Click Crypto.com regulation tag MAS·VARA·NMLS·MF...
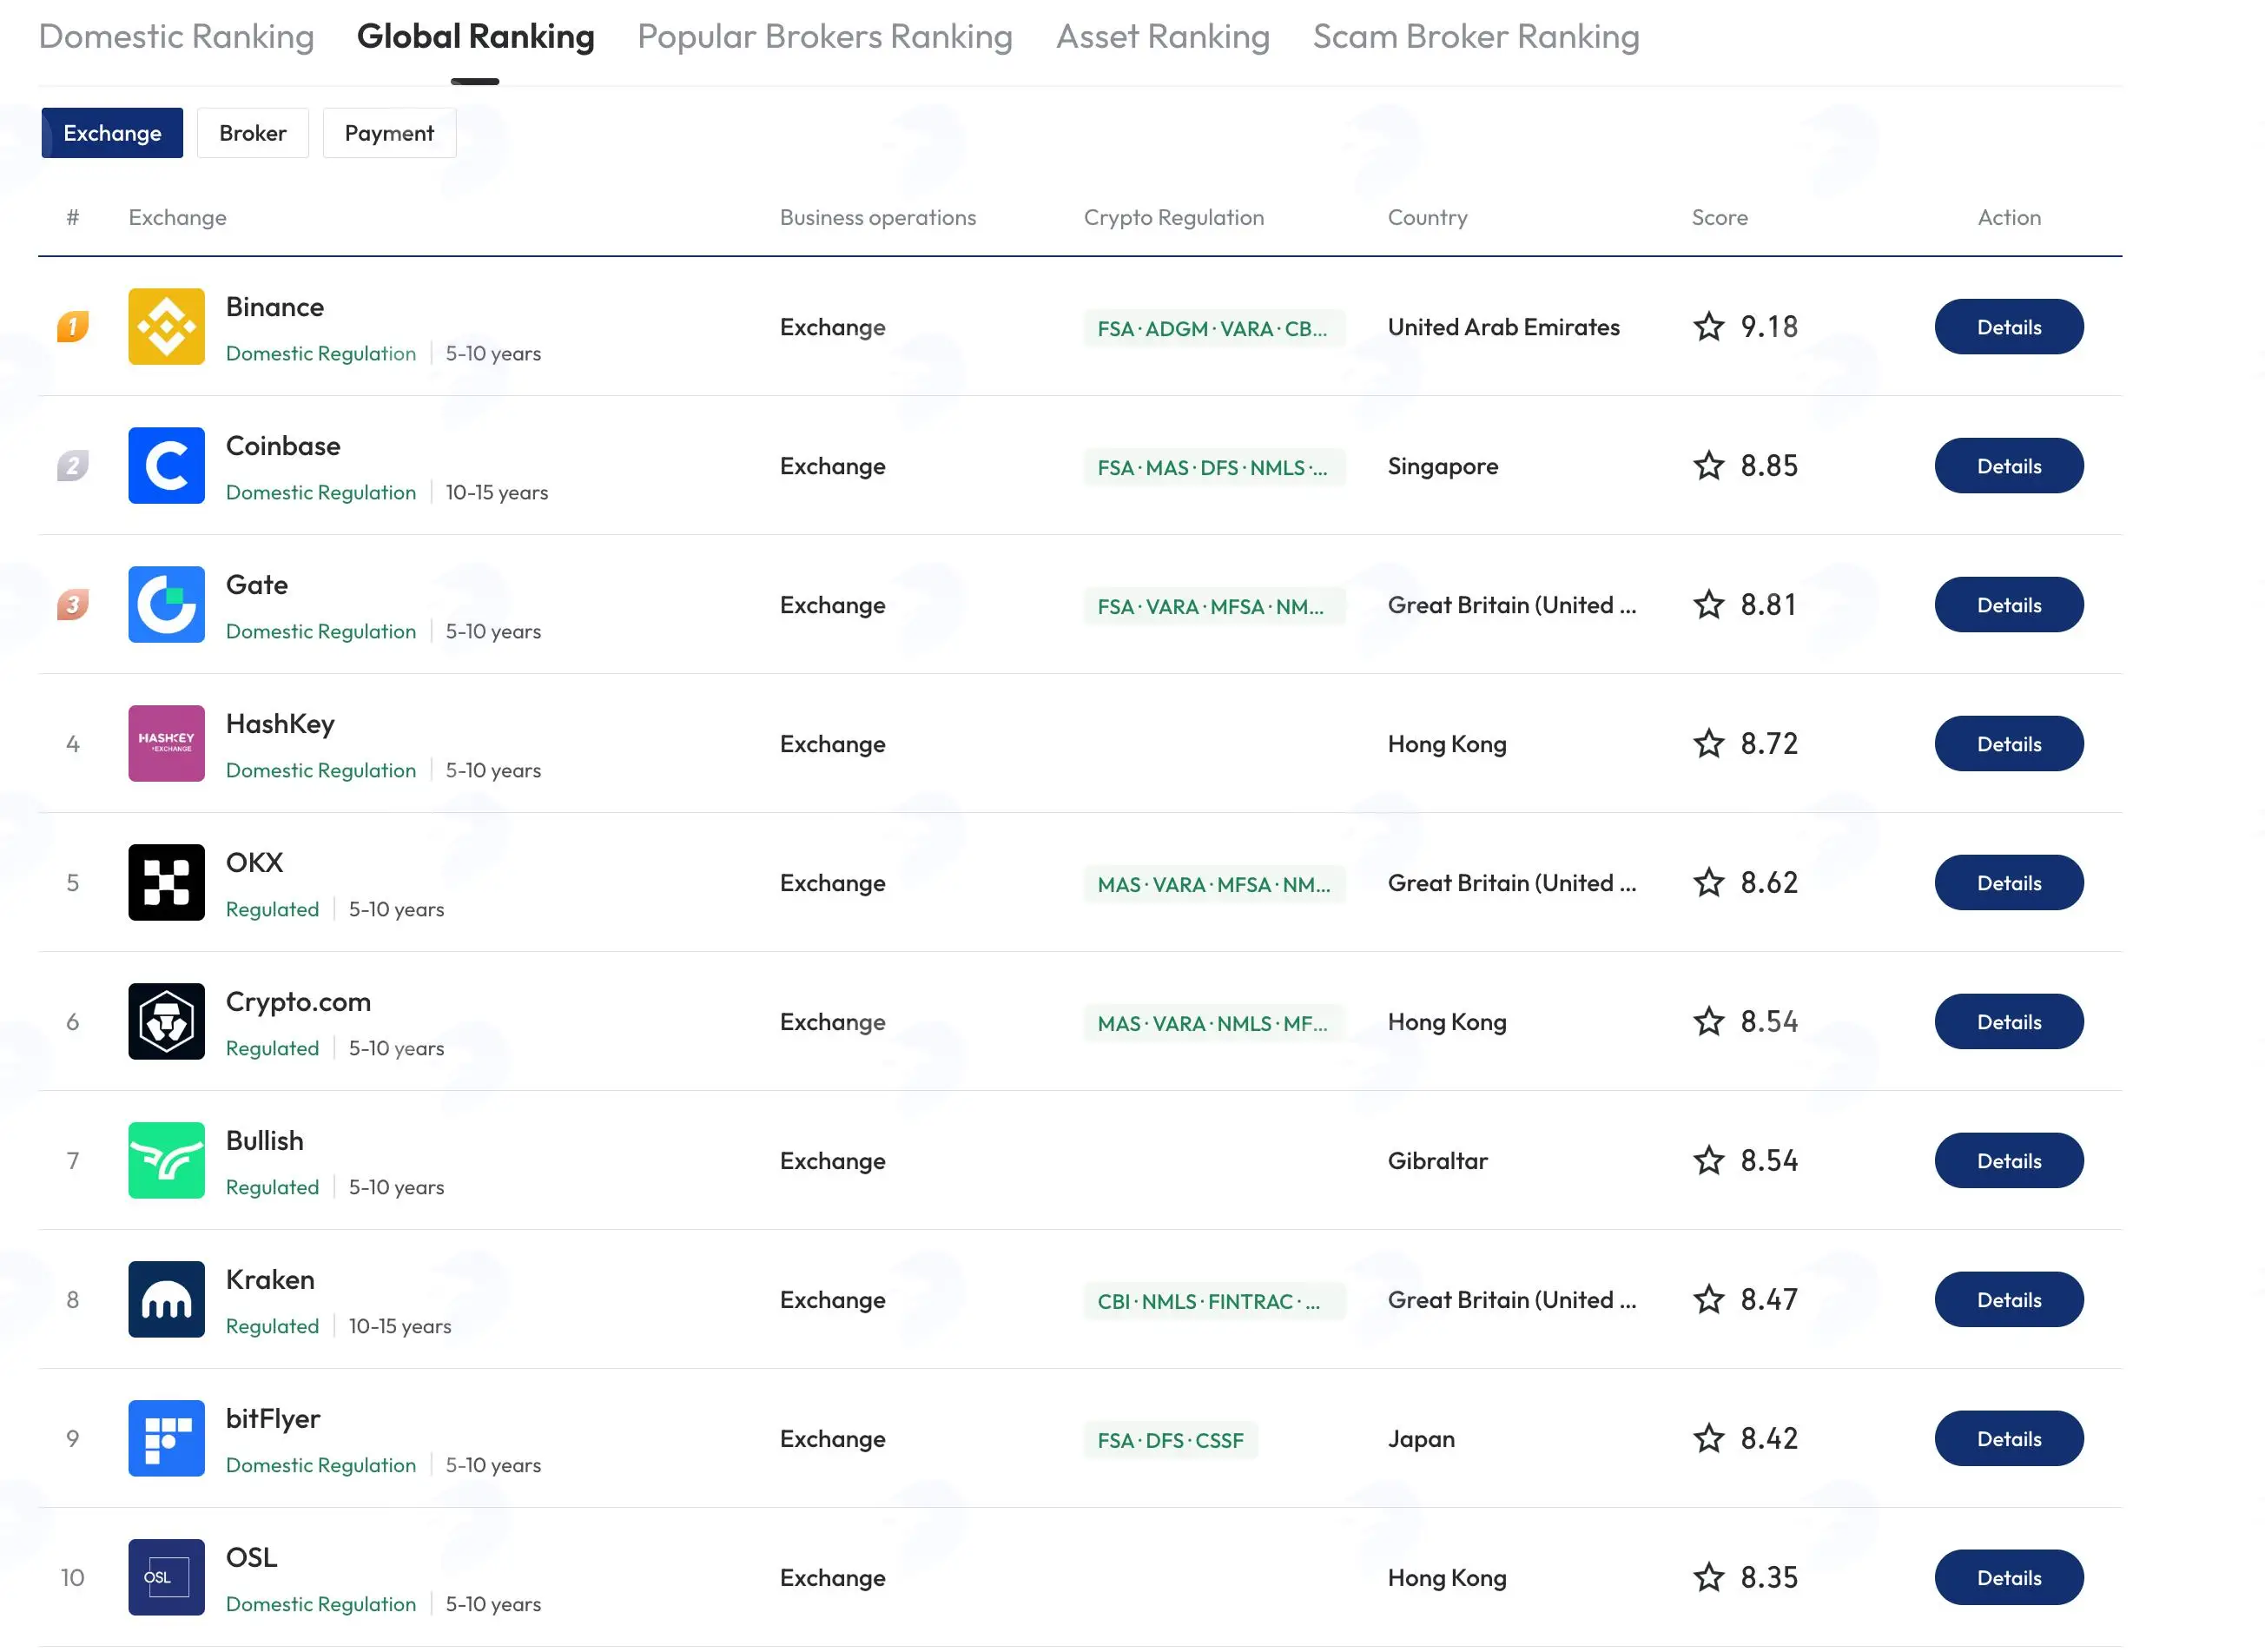 (1214, 1024)
